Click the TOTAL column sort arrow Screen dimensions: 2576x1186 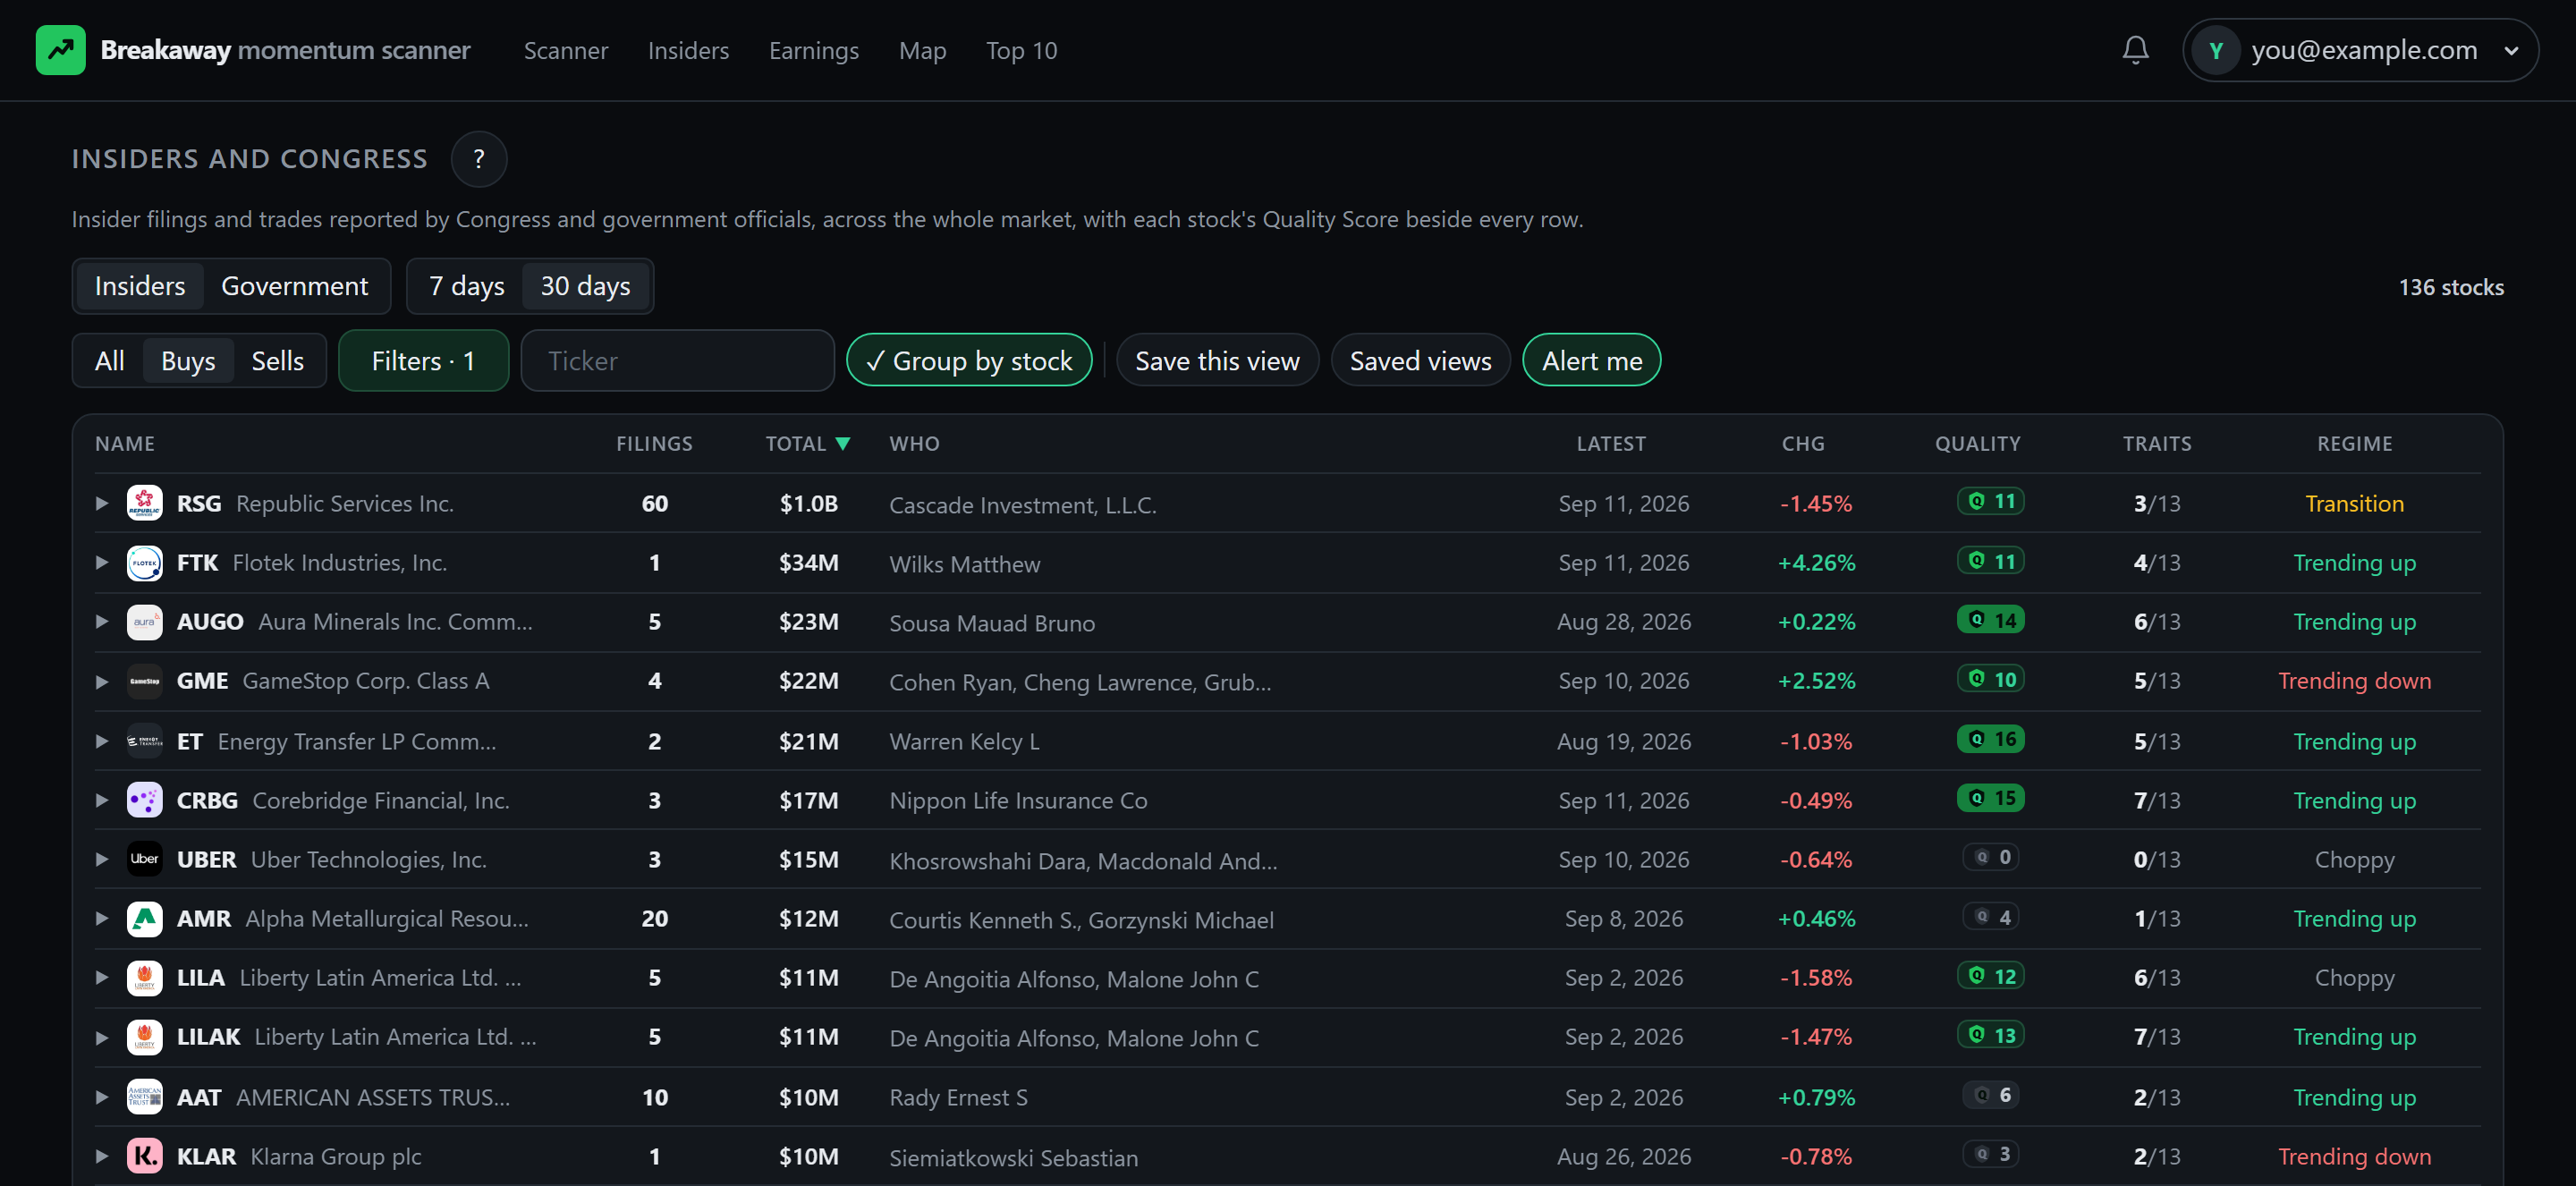(x=843, y=444)
